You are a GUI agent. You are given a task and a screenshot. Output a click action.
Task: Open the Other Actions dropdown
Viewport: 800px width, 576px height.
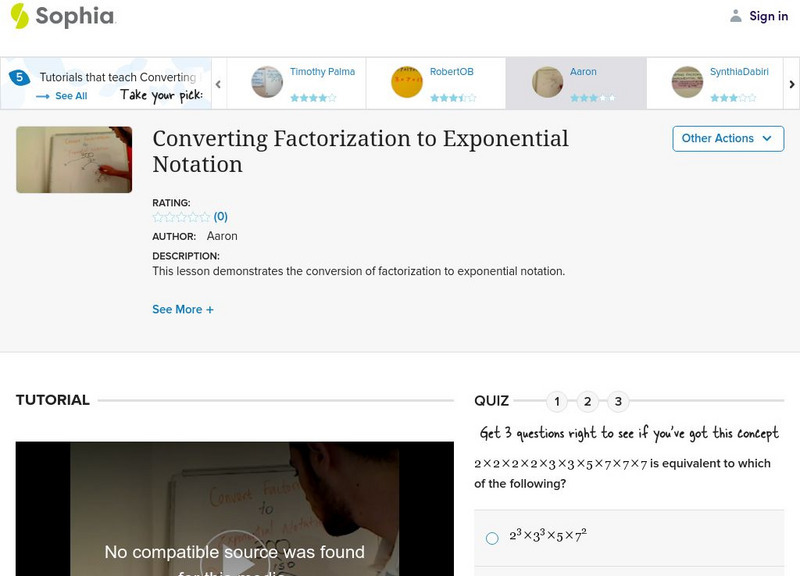point(727,138)
